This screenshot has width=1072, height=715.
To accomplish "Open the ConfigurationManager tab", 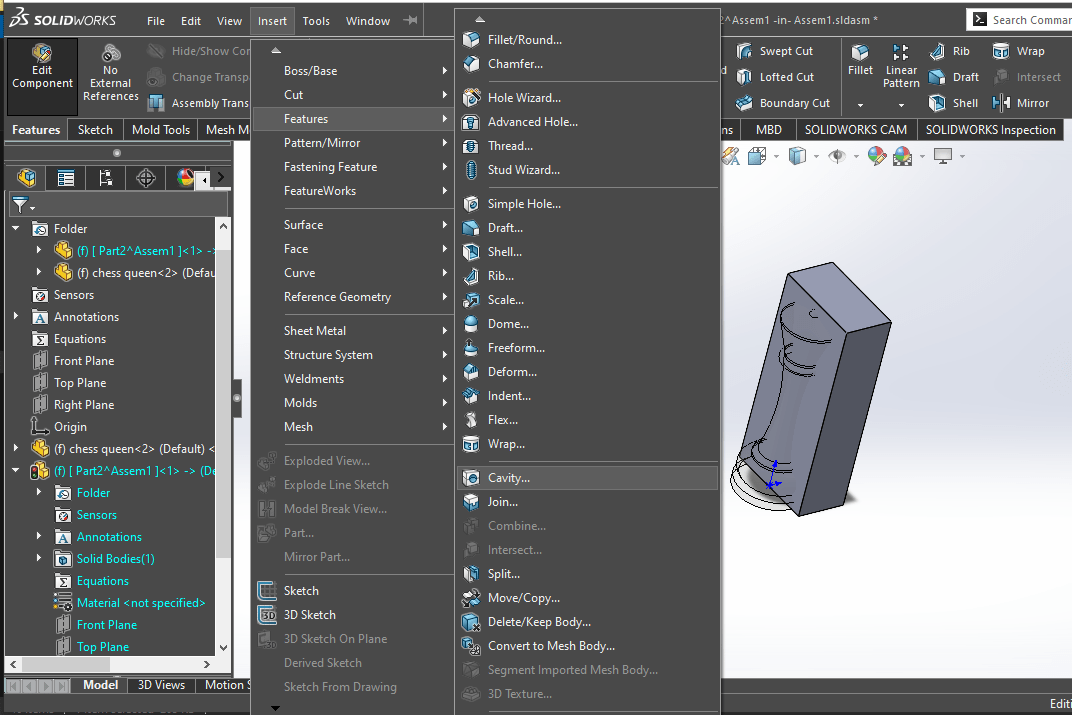I will pyautogui.click(x=105, y=178).
